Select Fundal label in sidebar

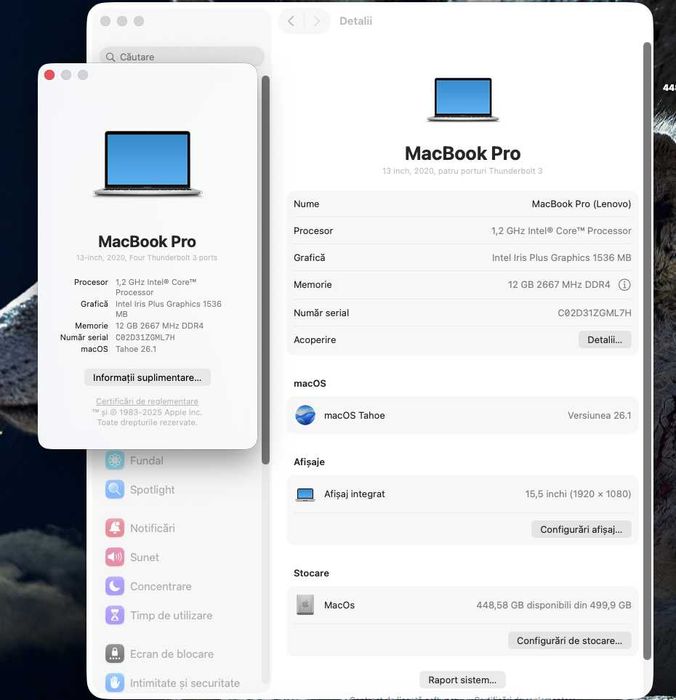point(146,460)
